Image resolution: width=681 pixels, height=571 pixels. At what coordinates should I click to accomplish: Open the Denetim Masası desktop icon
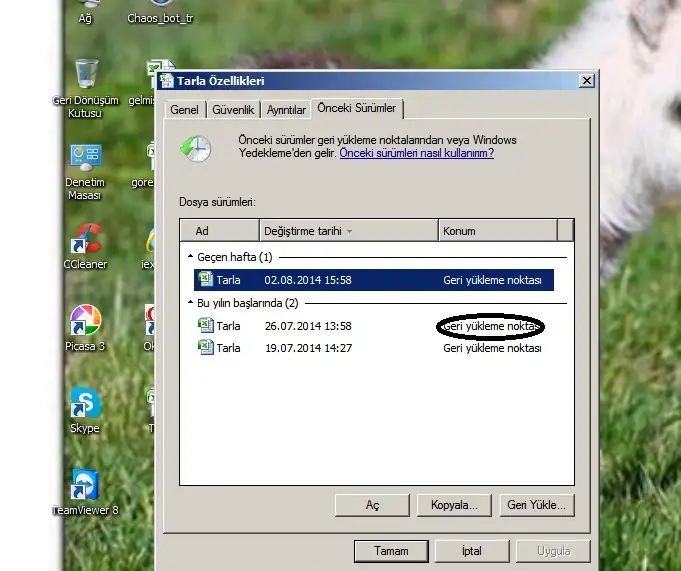[x=86, y=157]
